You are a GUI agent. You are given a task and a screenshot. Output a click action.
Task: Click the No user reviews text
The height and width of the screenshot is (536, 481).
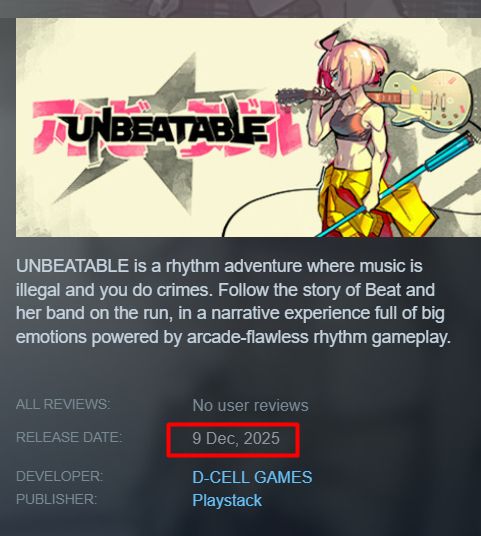250,406
